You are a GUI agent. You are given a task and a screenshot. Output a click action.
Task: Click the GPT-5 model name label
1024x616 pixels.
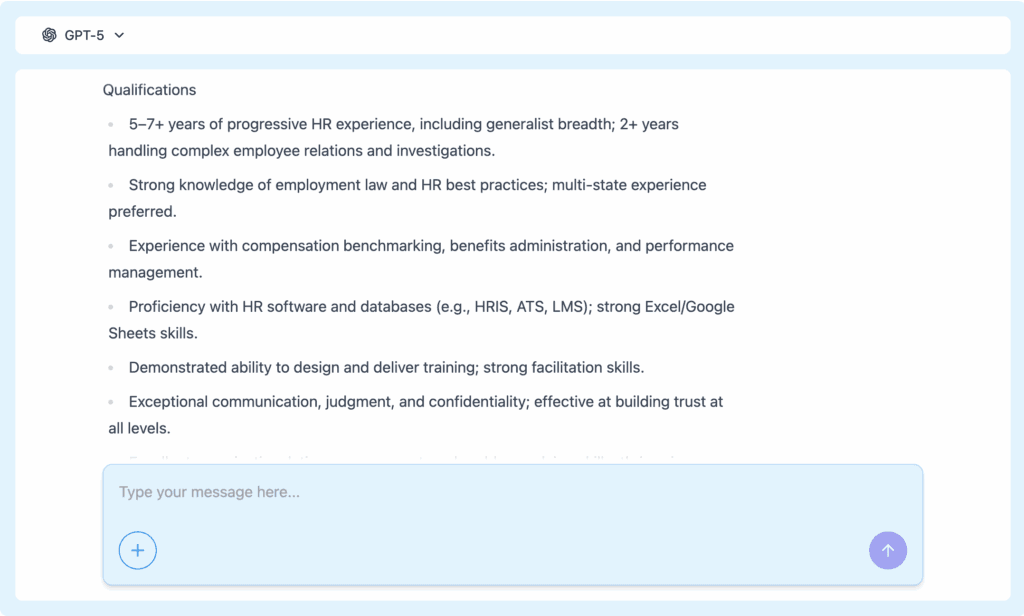pos(84,35)
